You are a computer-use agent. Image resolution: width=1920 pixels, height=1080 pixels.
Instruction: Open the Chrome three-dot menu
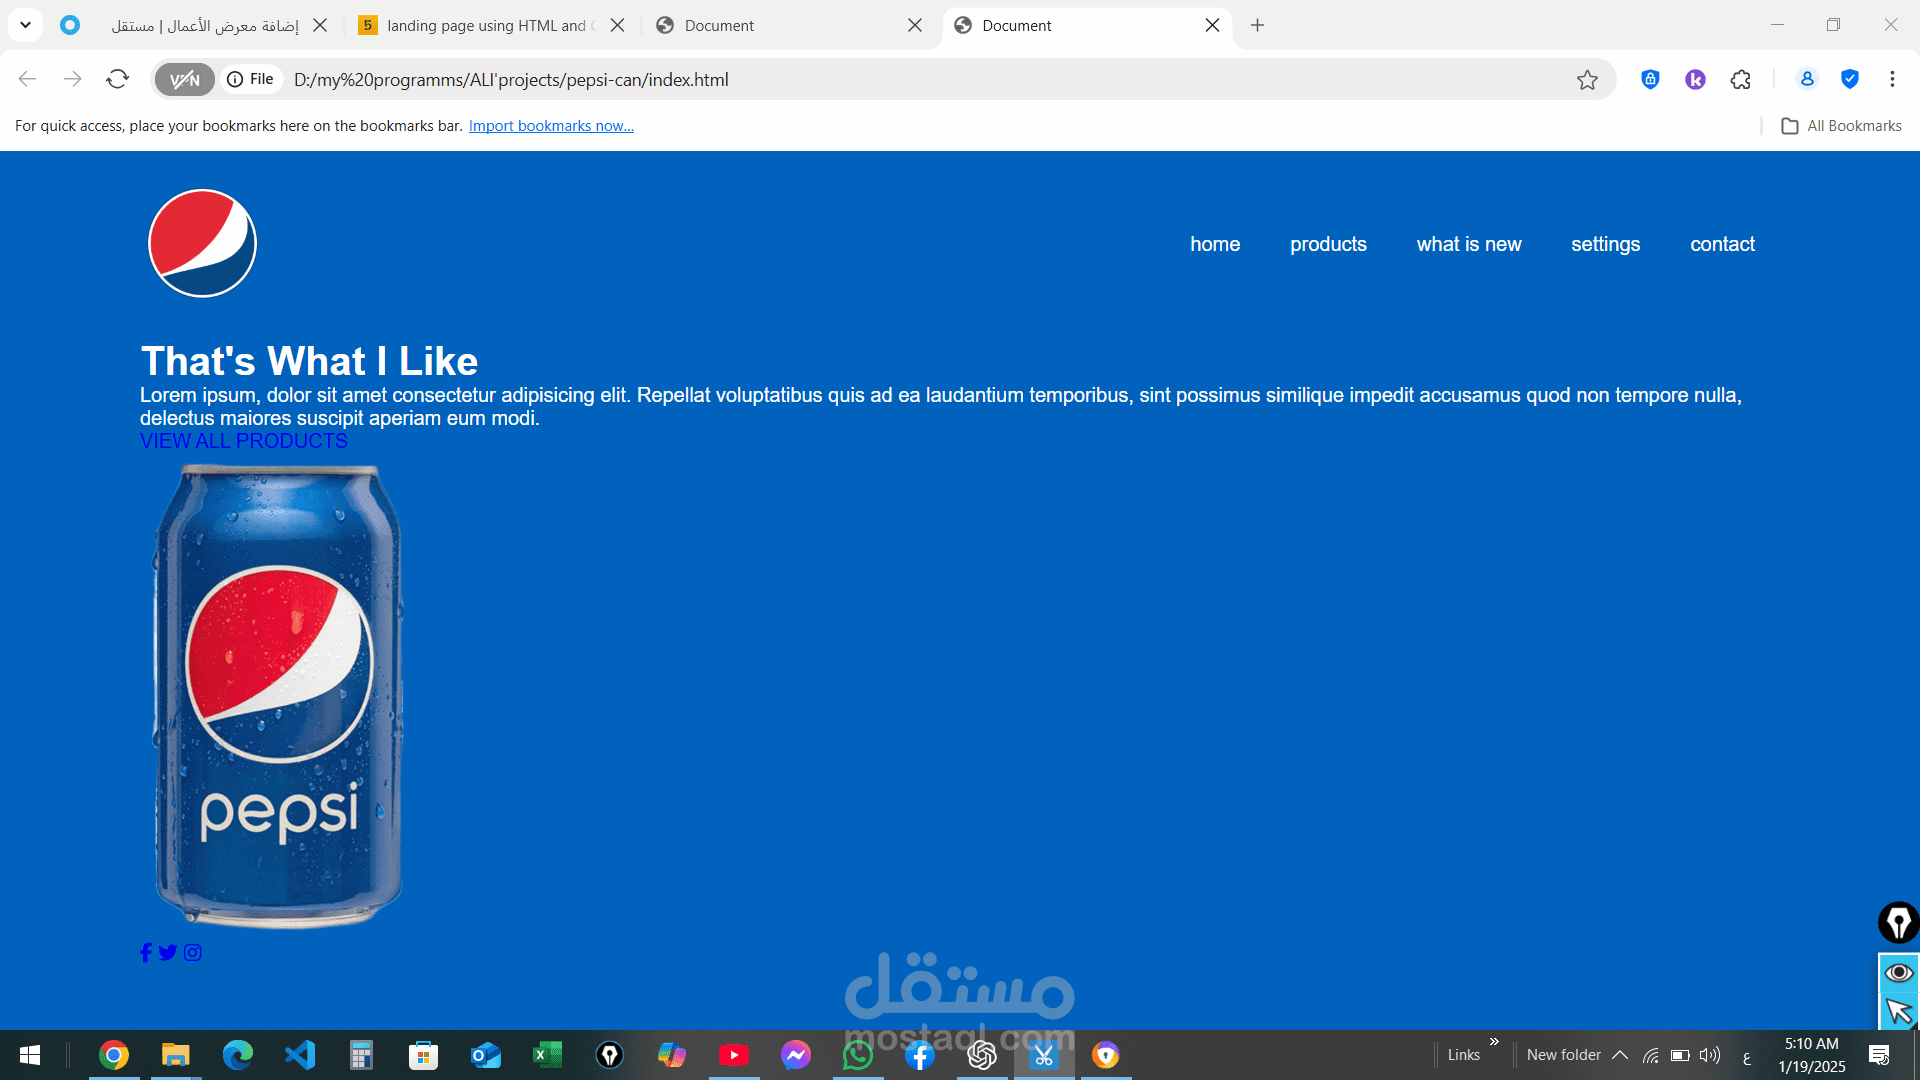click(x=1892, y=79)
